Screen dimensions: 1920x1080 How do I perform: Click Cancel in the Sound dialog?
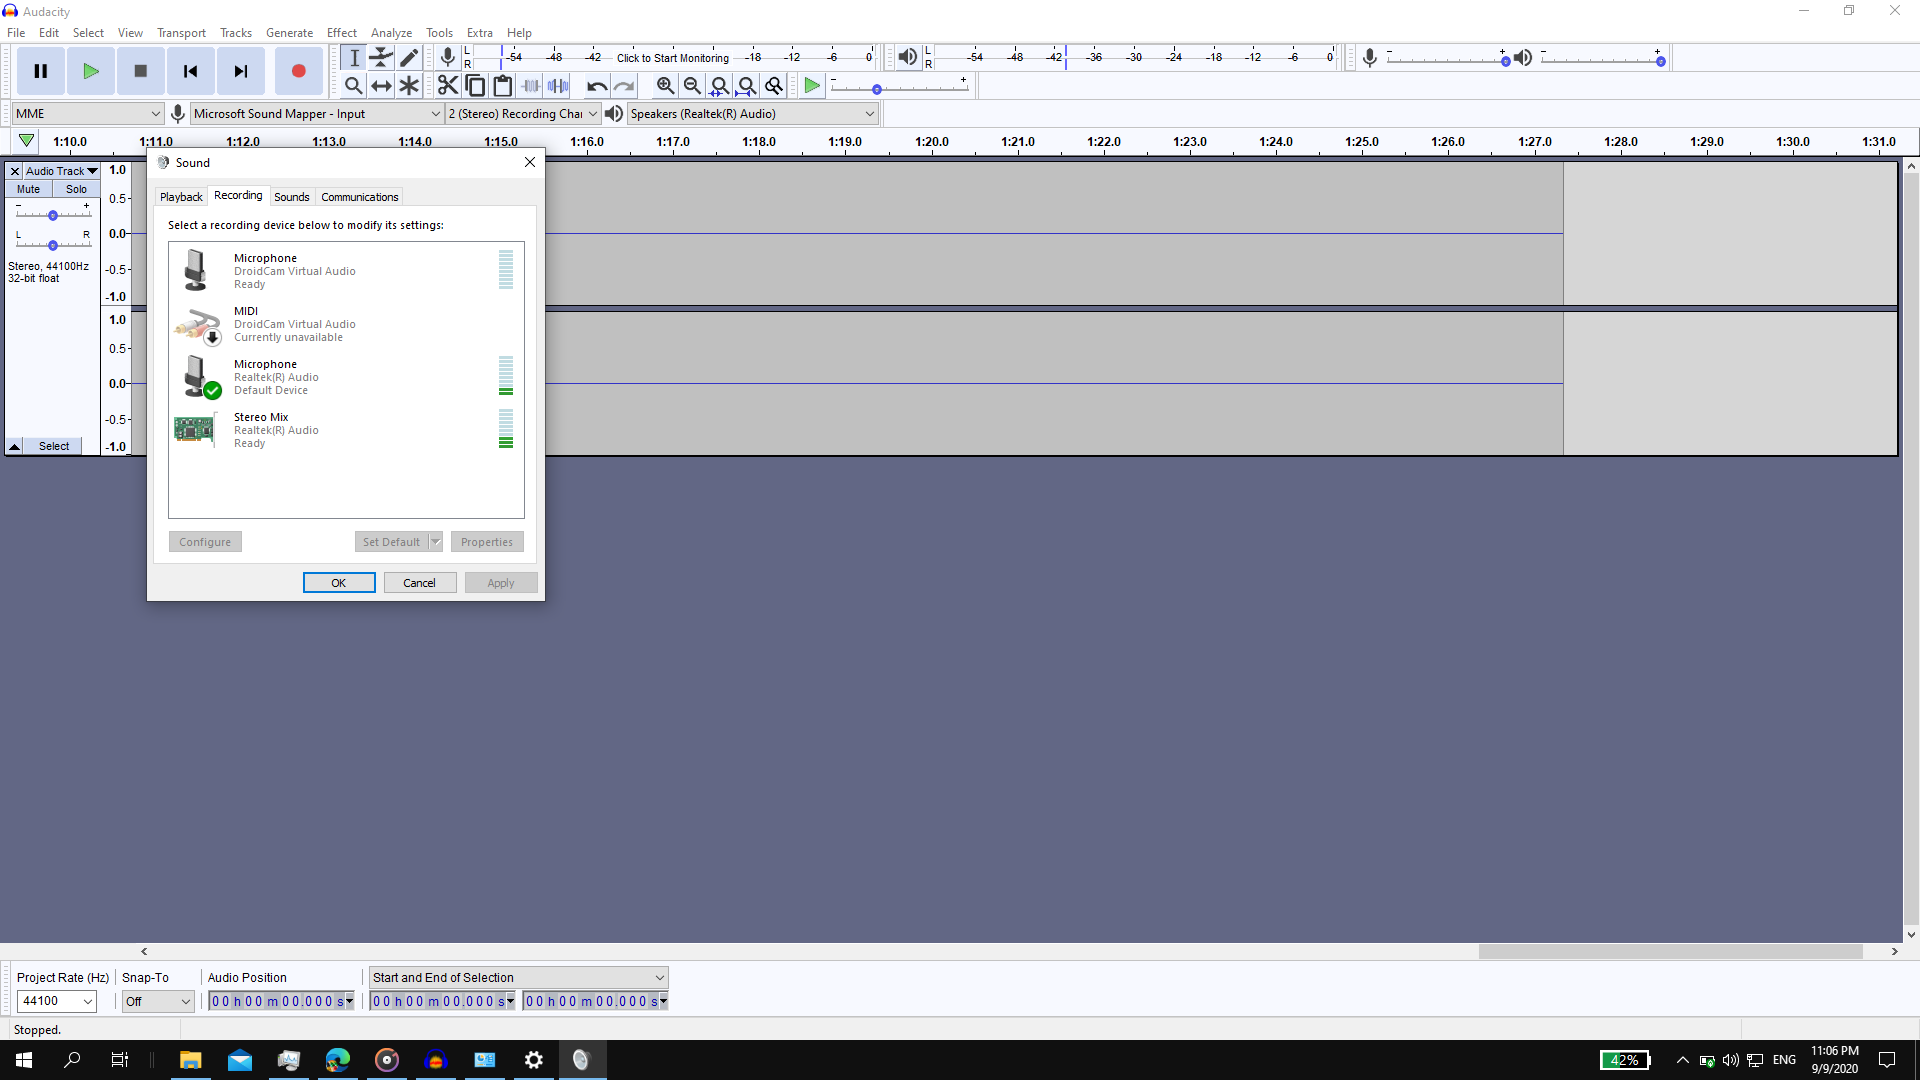[419, 583]
